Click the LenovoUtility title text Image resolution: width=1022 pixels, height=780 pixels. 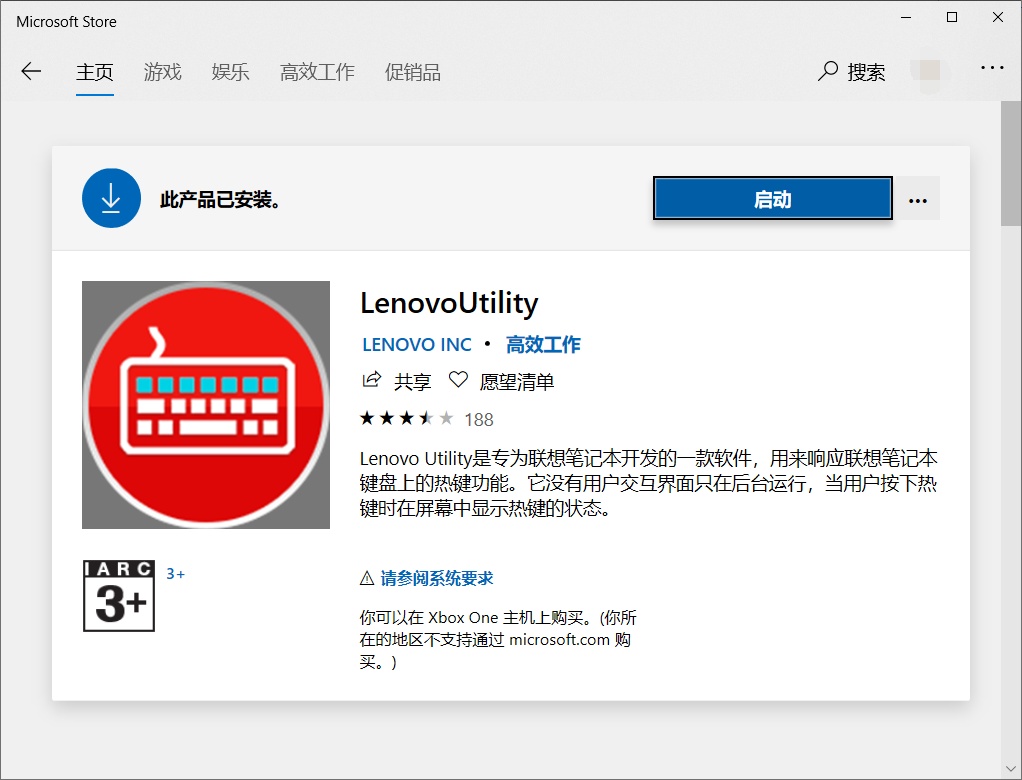[449, 303]
